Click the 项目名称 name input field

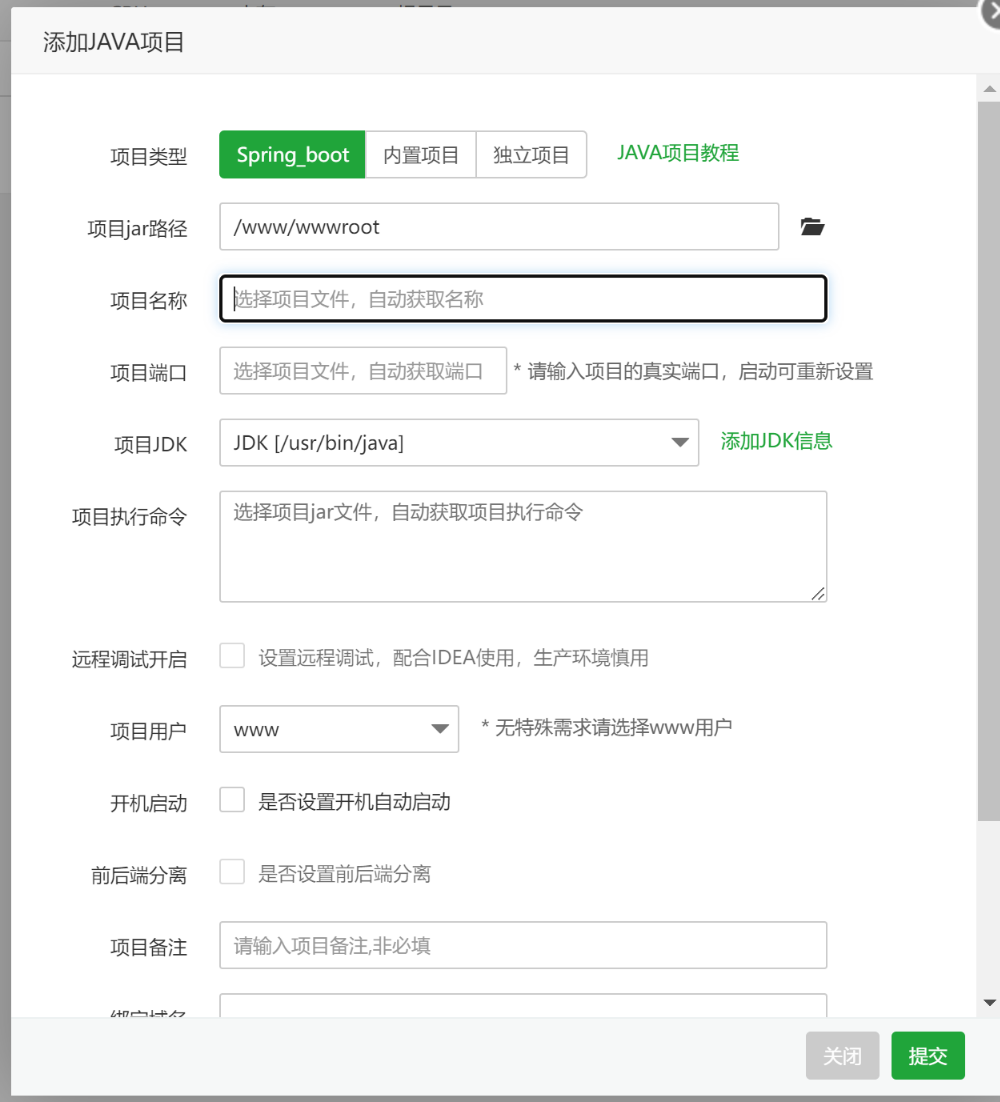click(x=522, y=298)
